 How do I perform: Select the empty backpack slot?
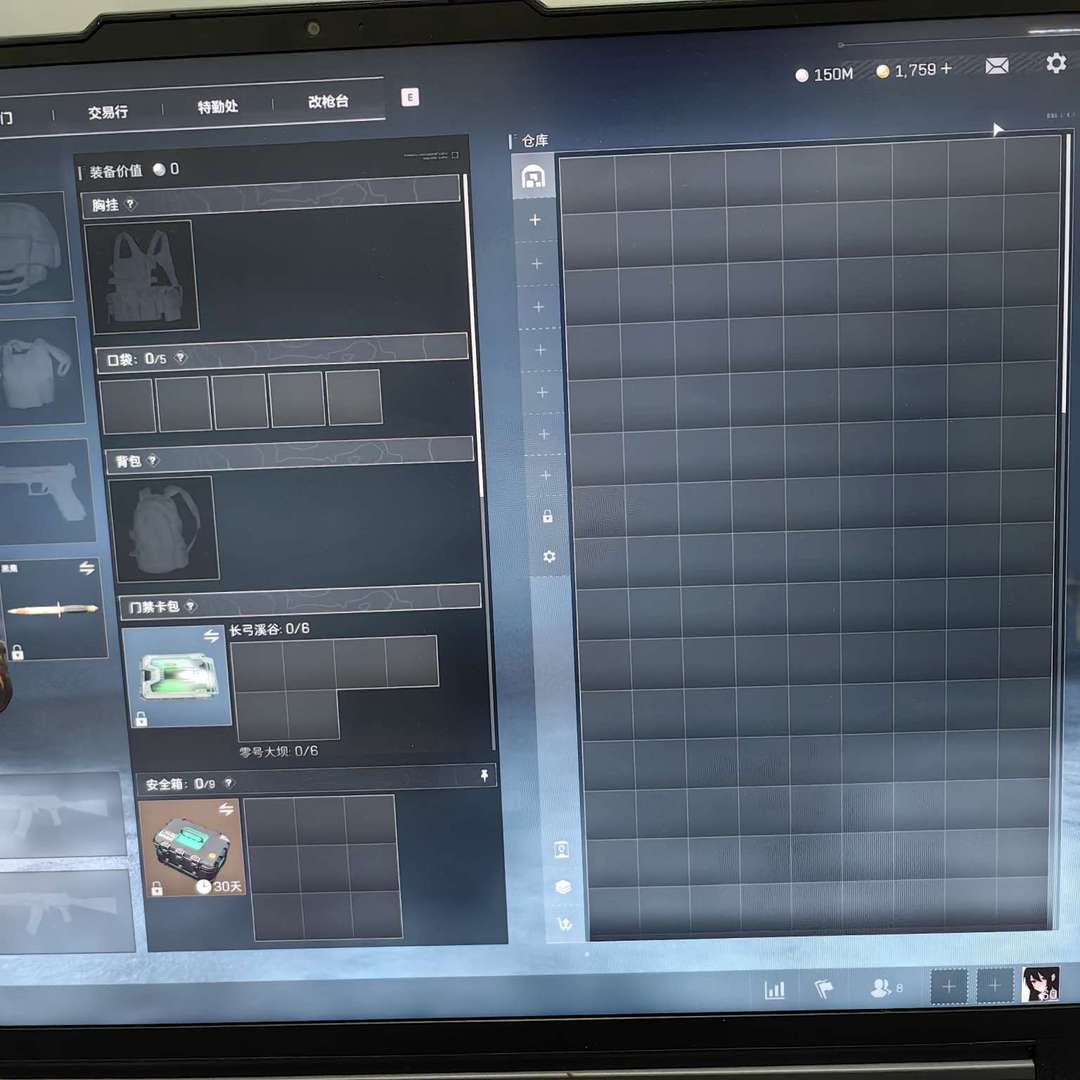click(165, 528)
